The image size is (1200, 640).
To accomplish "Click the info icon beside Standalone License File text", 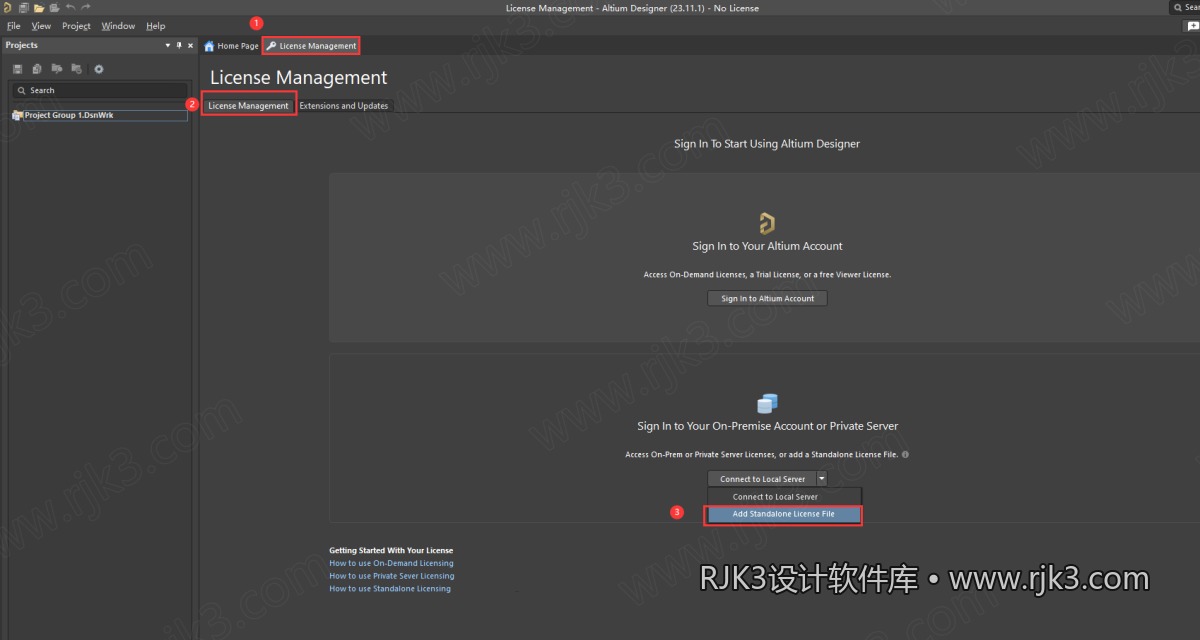I will pos(905,454).
